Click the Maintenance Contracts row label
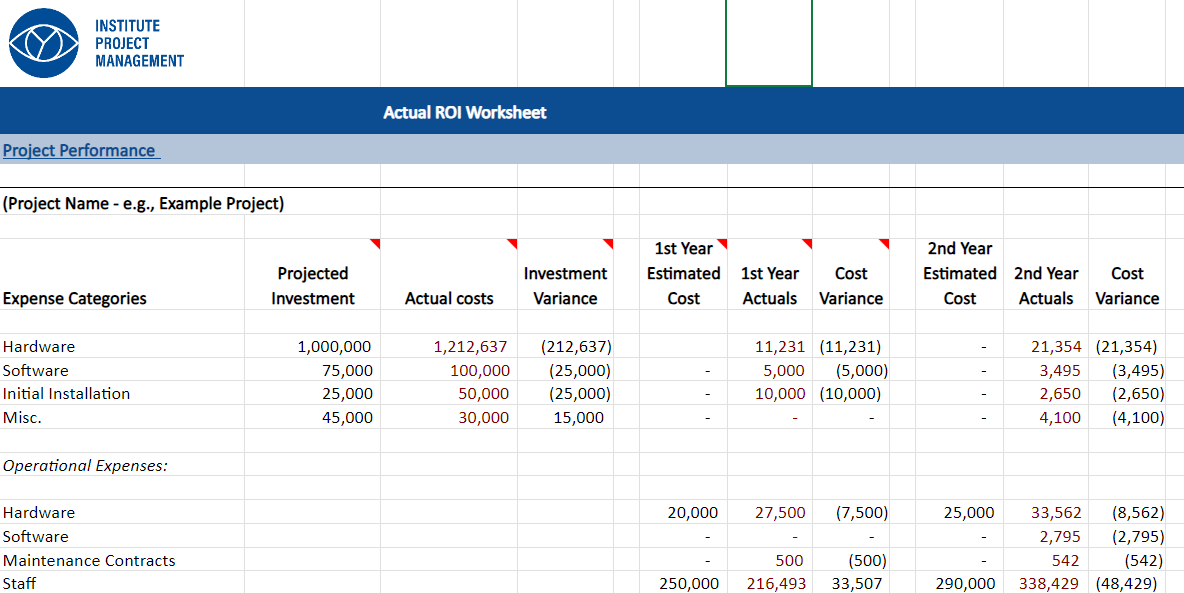Viewport: 1184px width, 593px height. [x=89, y=561]
